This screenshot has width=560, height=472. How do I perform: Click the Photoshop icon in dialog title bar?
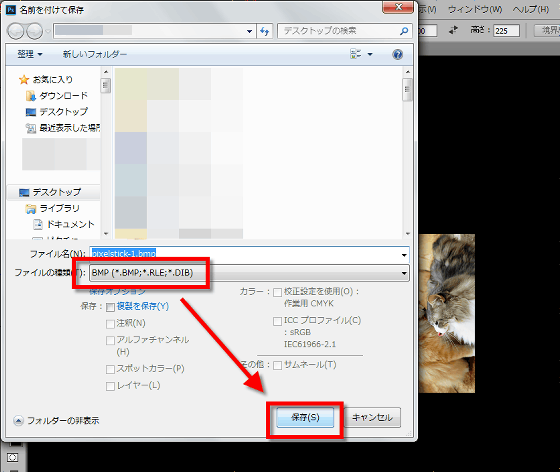pyautogui.click(x=11, y=10)
